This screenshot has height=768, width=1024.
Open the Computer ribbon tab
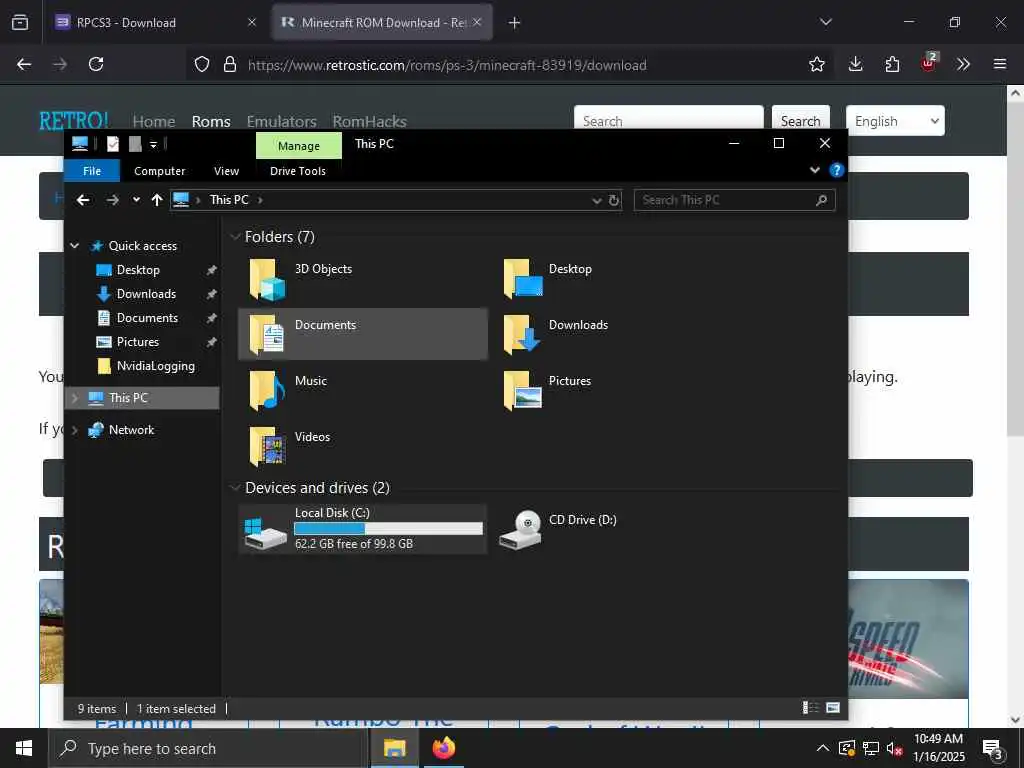[x=159, y=170]
